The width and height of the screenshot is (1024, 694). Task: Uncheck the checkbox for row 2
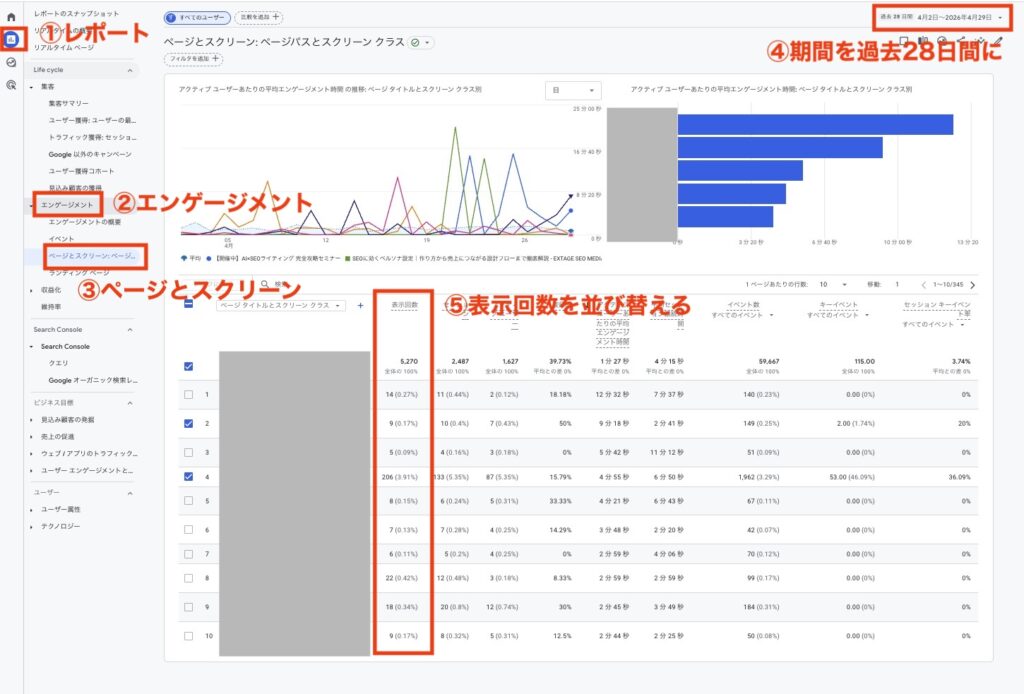(188, 424)
